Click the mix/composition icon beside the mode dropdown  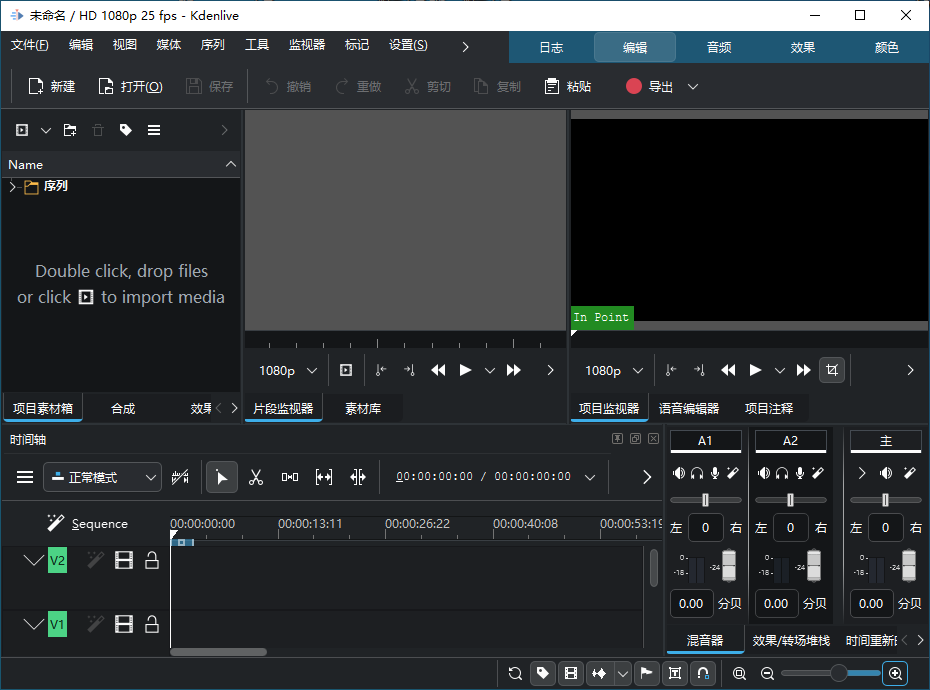(180, 477)
